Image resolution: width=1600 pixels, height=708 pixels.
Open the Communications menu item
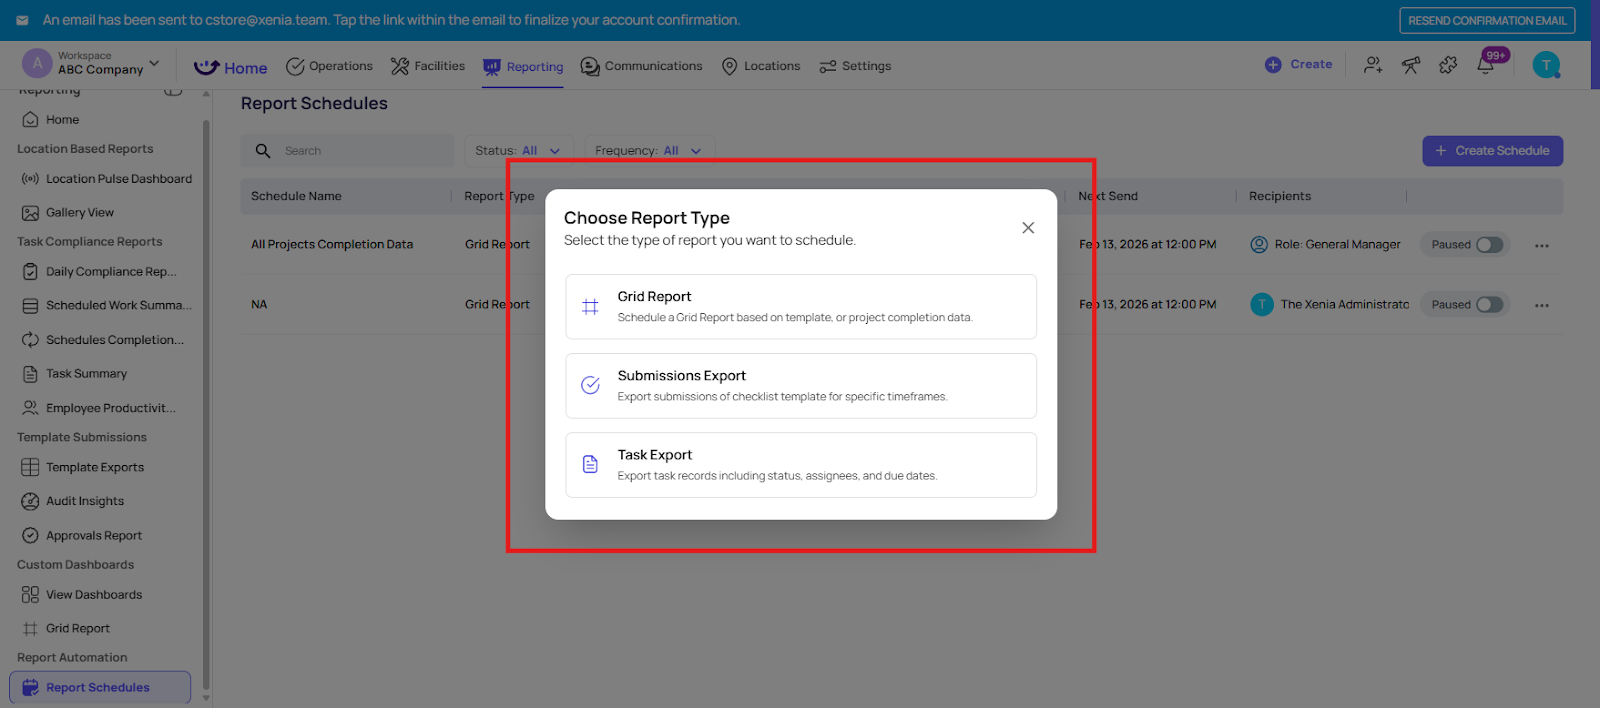click(642, 66)
